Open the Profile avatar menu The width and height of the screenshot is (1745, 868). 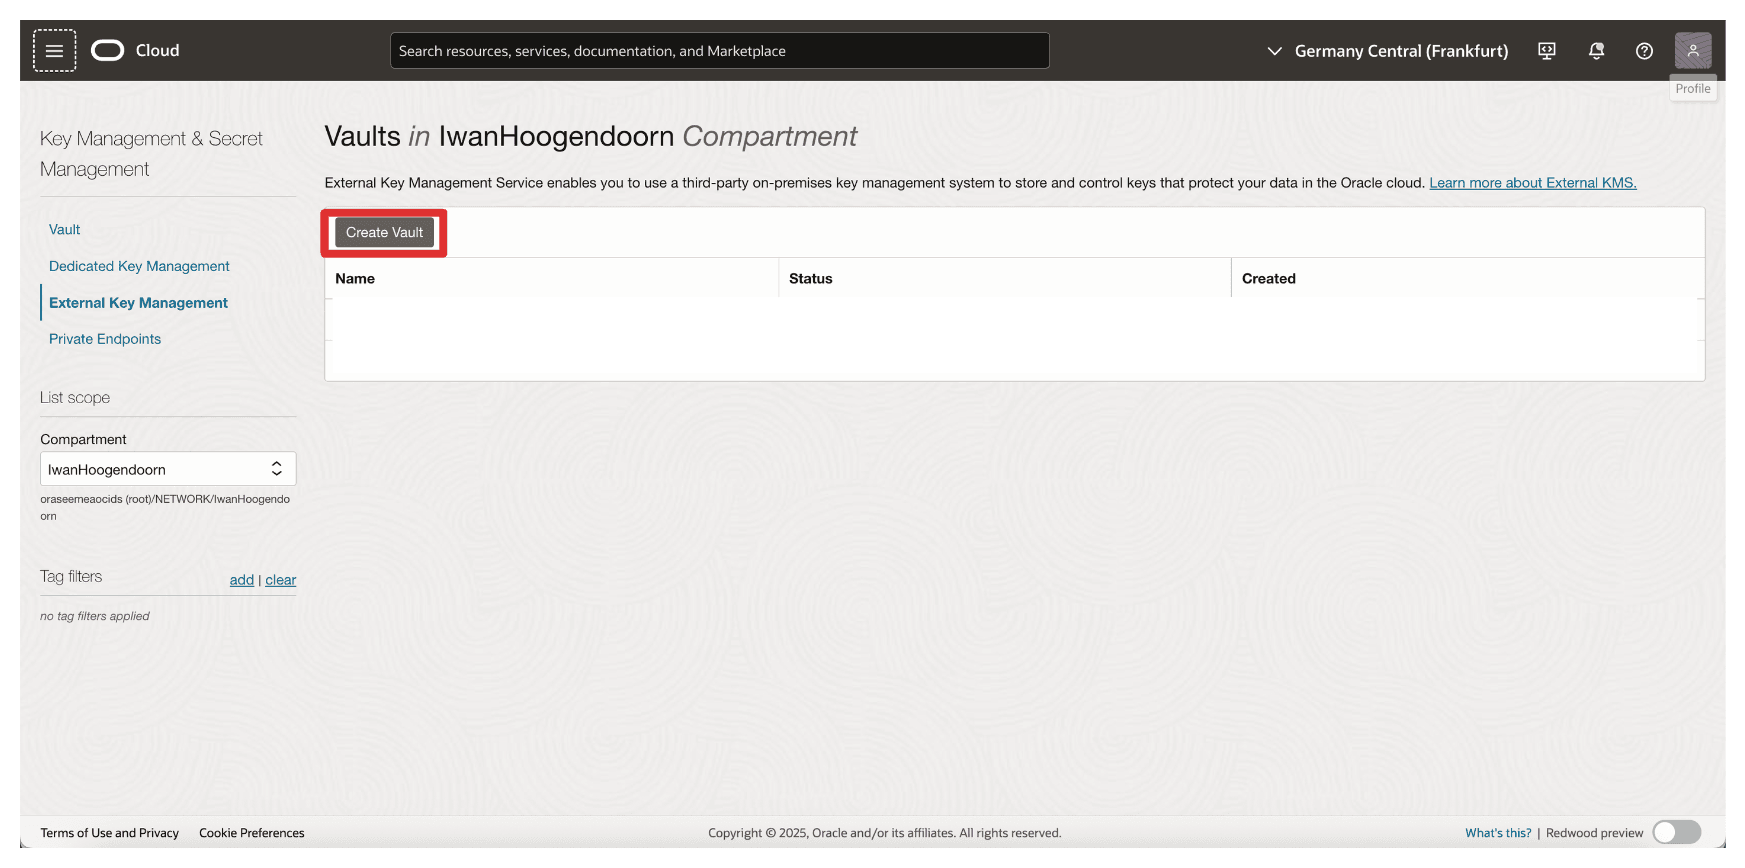1693,50
